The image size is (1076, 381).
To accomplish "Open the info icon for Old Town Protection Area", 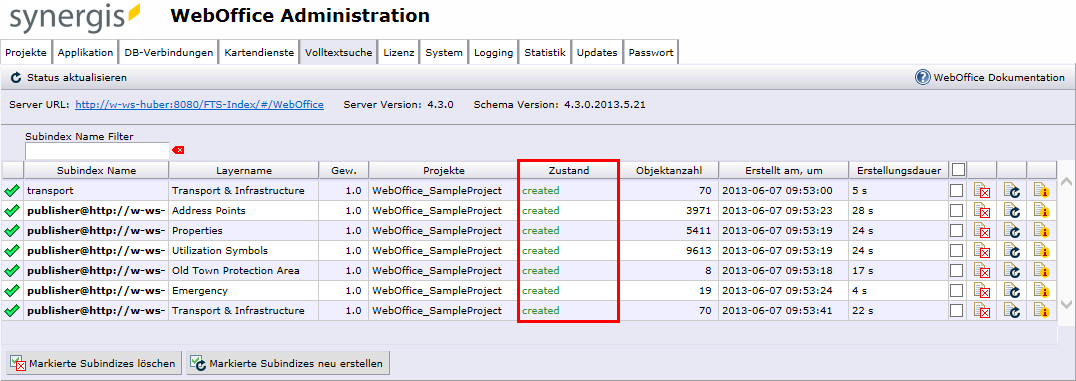I will [x=1042, y=270].
